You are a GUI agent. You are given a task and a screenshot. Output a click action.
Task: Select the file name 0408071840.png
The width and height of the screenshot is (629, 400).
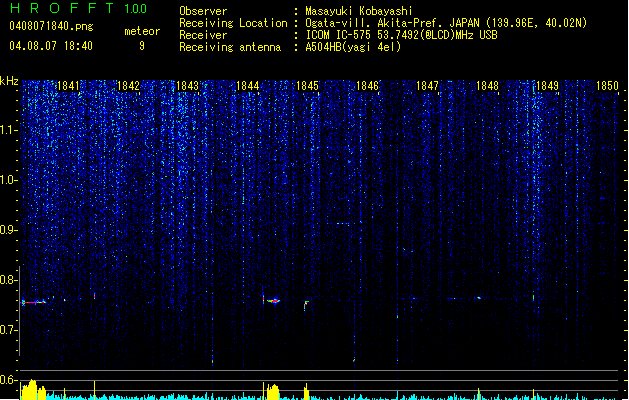pyautogui.click(x=51, y=26)
